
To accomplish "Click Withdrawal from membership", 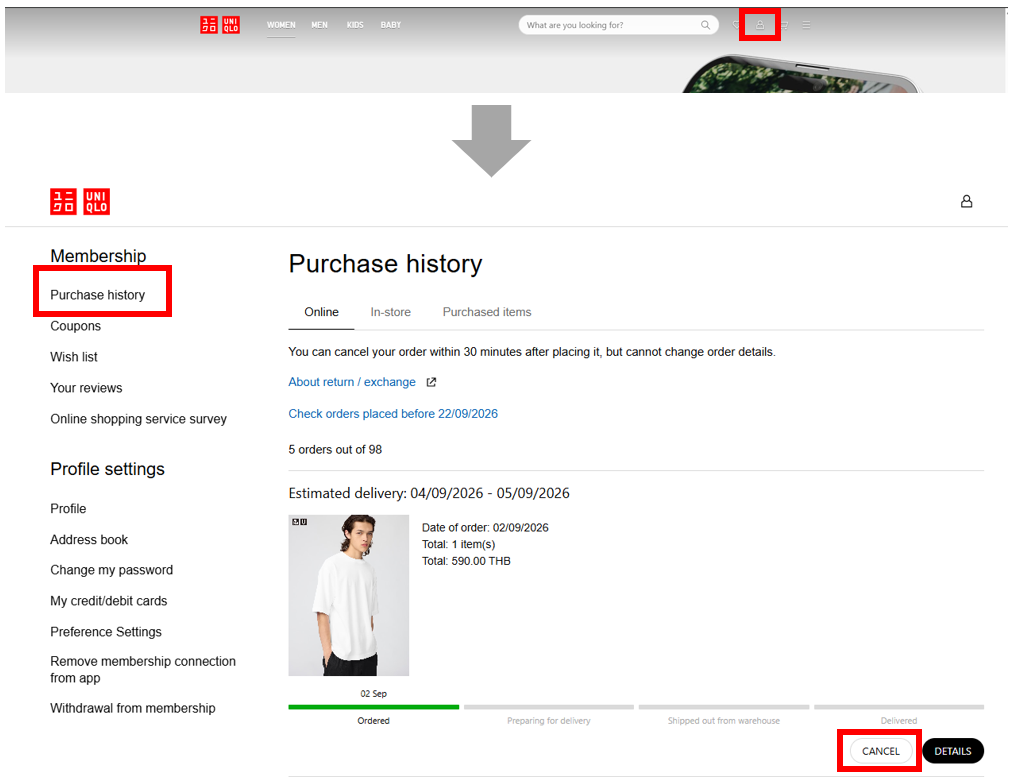I will 133,708.
